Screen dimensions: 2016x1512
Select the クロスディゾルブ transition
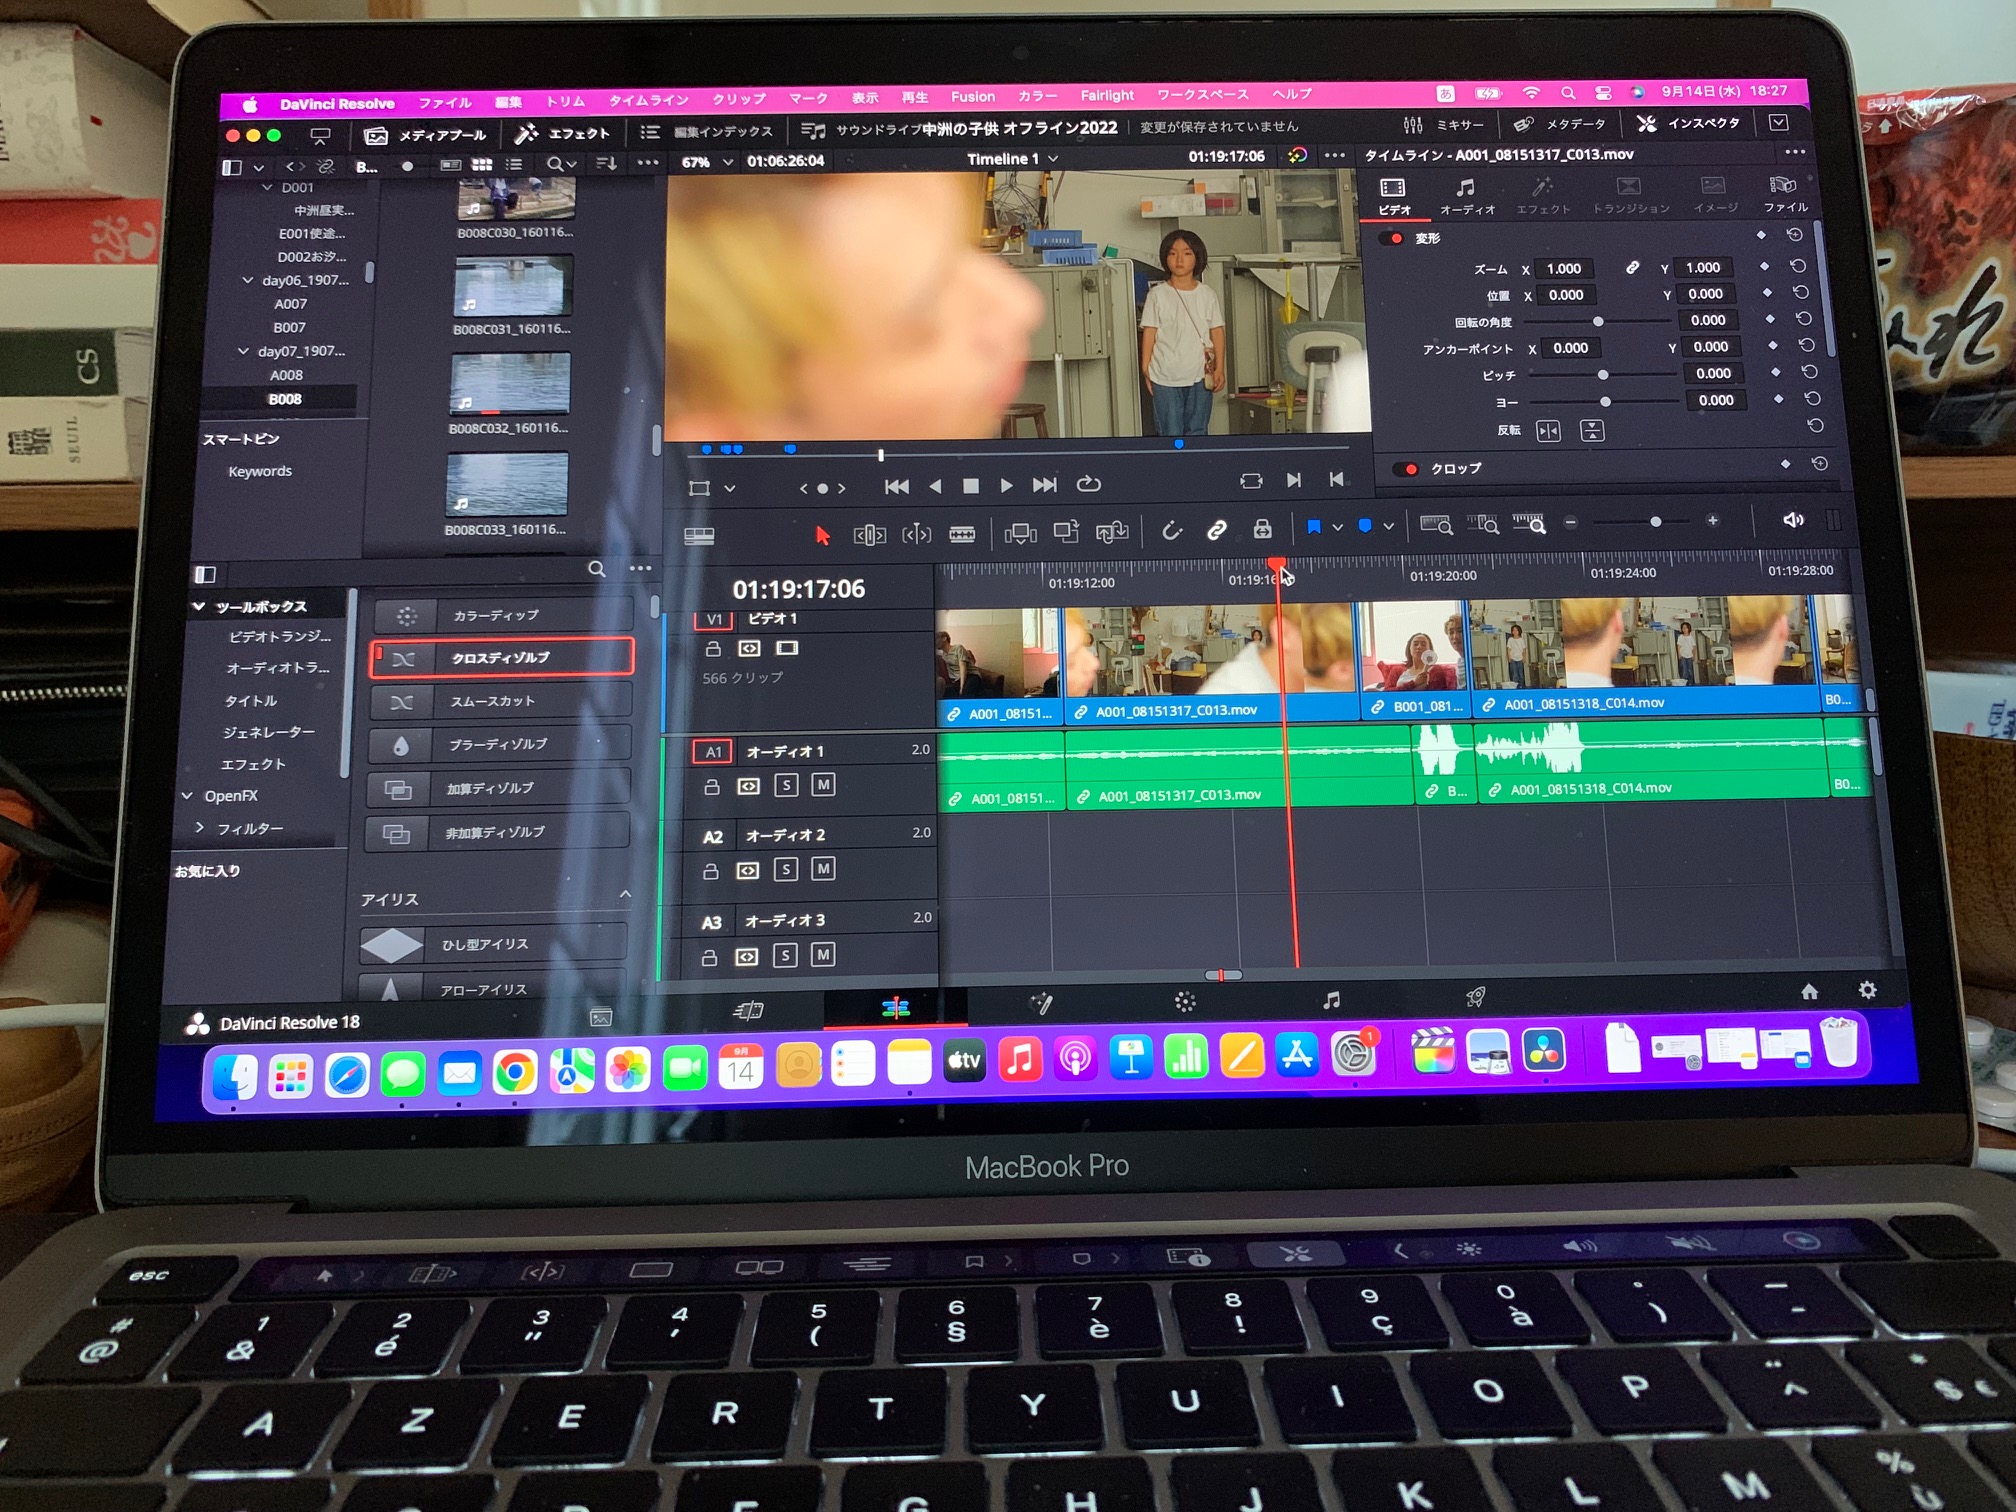click(x=501, y=658)
